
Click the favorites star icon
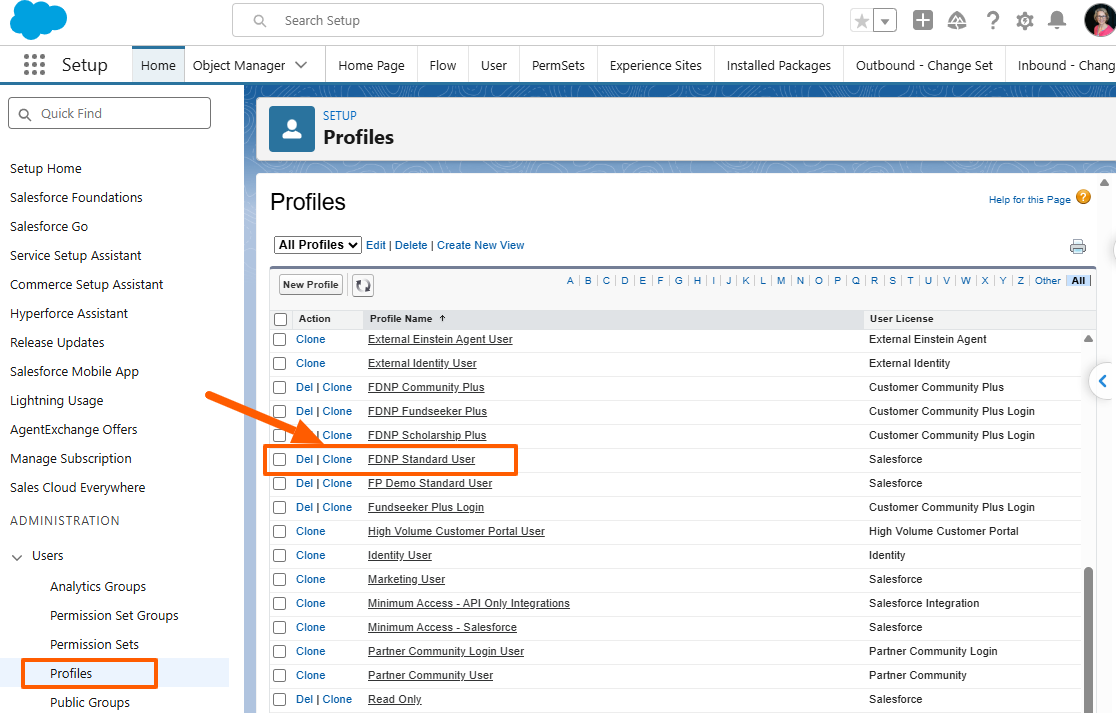point(862,21)
